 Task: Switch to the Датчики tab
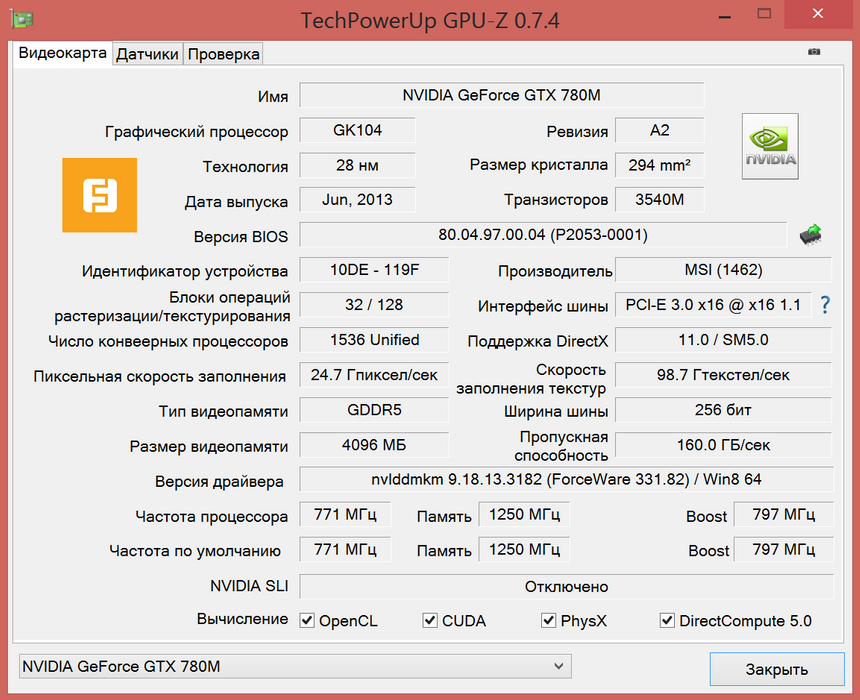click(x=147, y=54)
